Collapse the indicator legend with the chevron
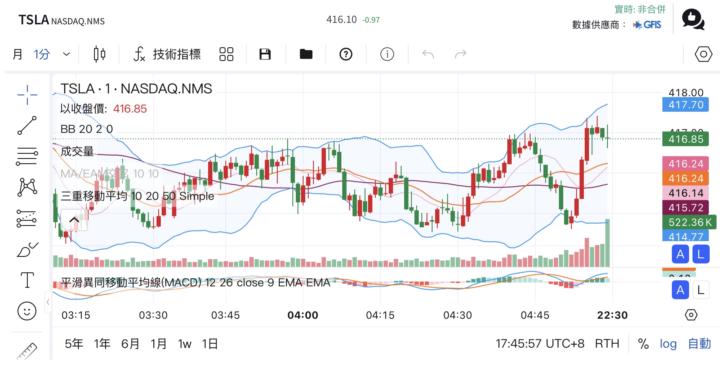Screen dimensions: 720x378 74,220
